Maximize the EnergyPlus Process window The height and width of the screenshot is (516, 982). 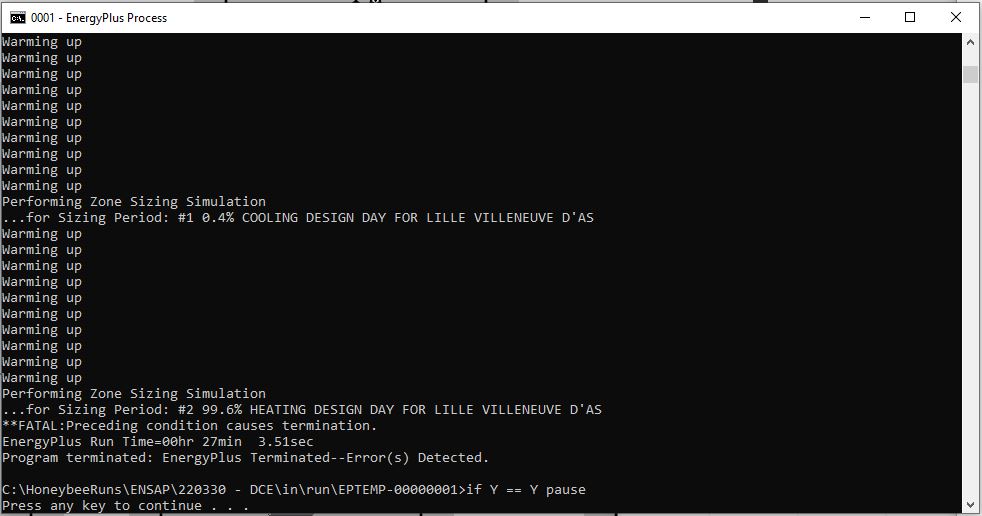coord(910,18)
